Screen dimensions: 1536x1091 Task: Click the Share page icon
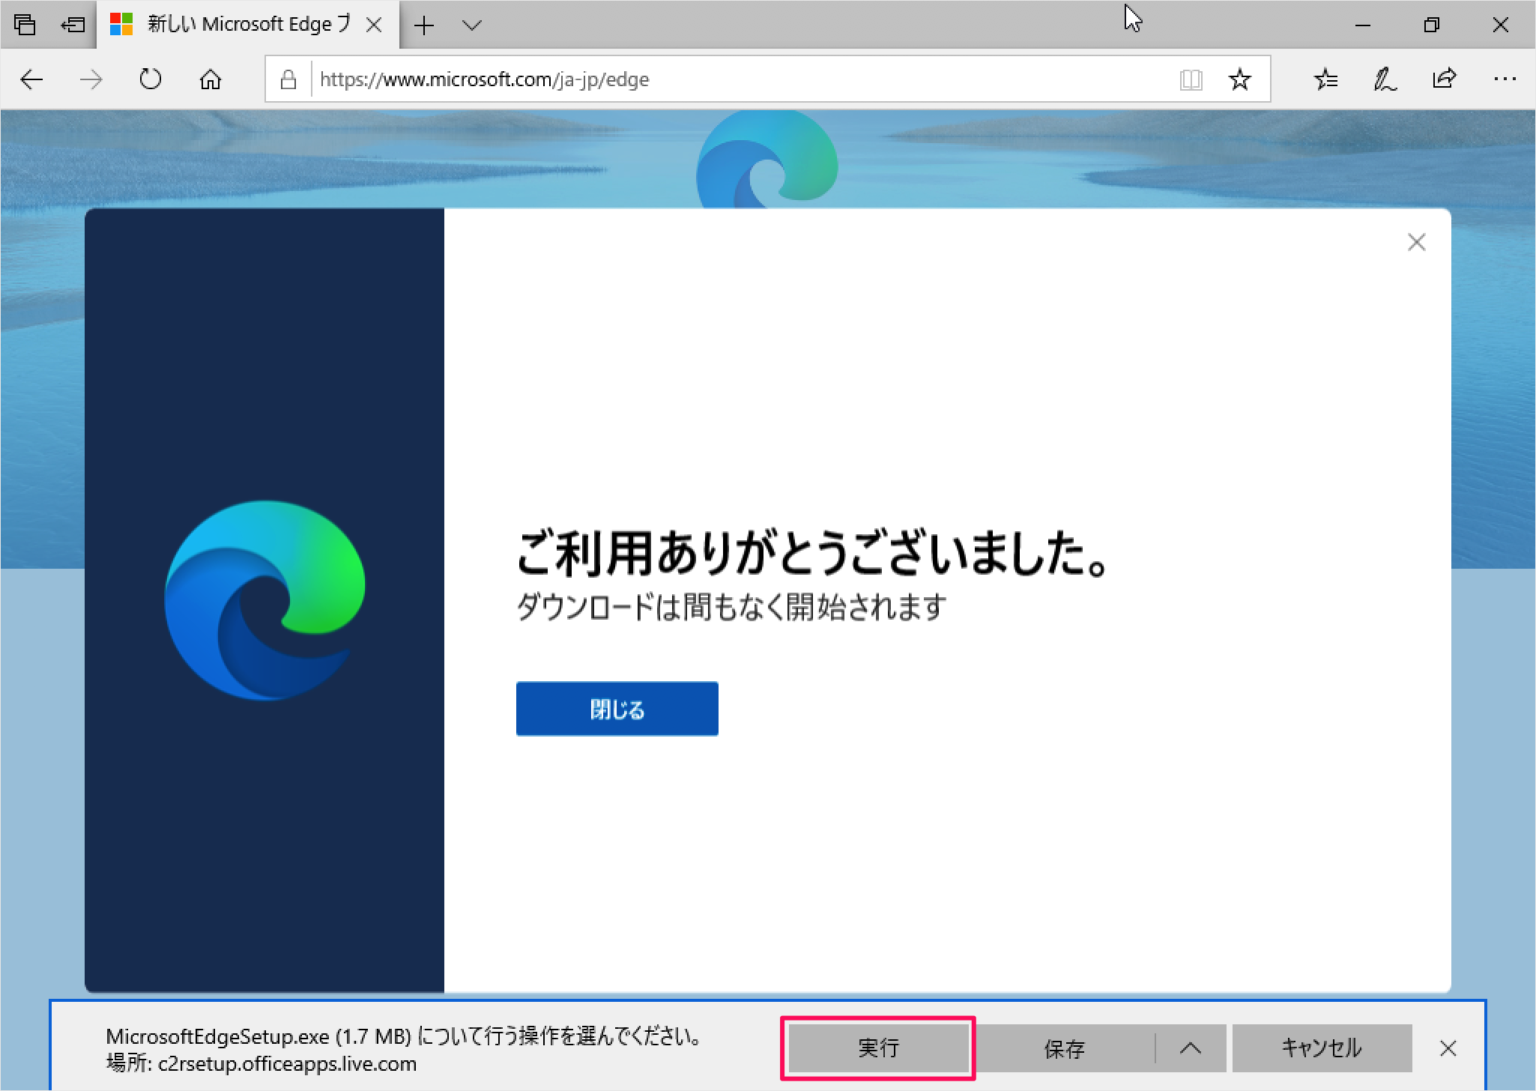click(1443, 79)
